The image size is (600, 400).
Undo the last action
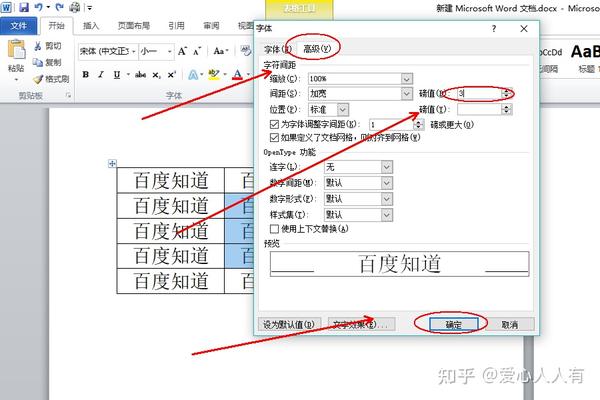38,7
